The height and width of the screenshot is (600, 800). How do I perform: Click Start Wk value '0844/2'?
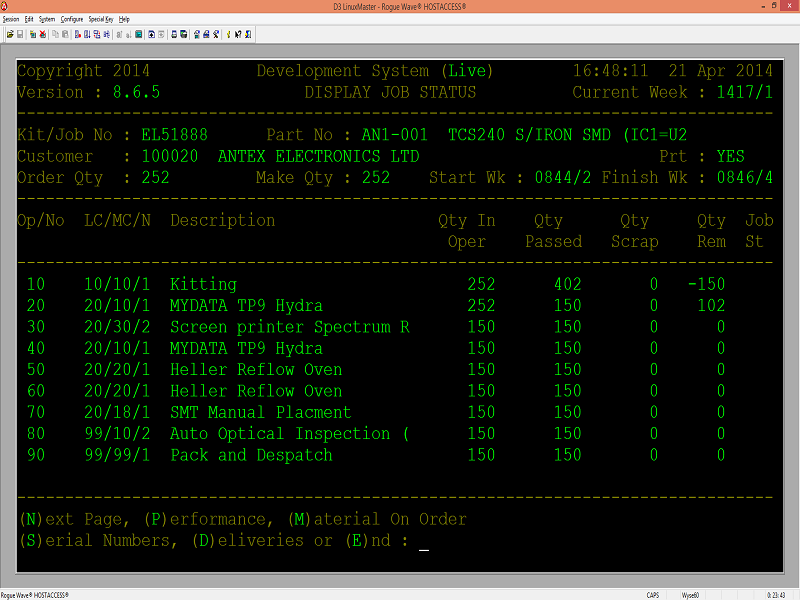pyautogui.click(x=563, y=178)
